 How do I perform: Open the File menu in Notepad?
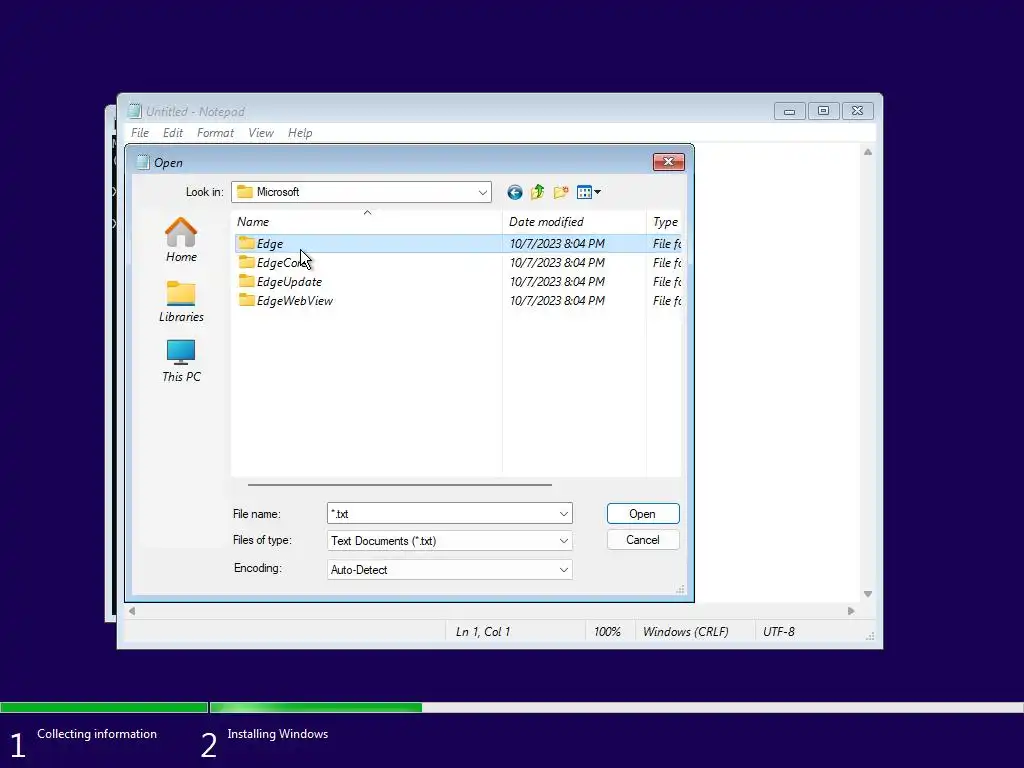tap(140, 133)
